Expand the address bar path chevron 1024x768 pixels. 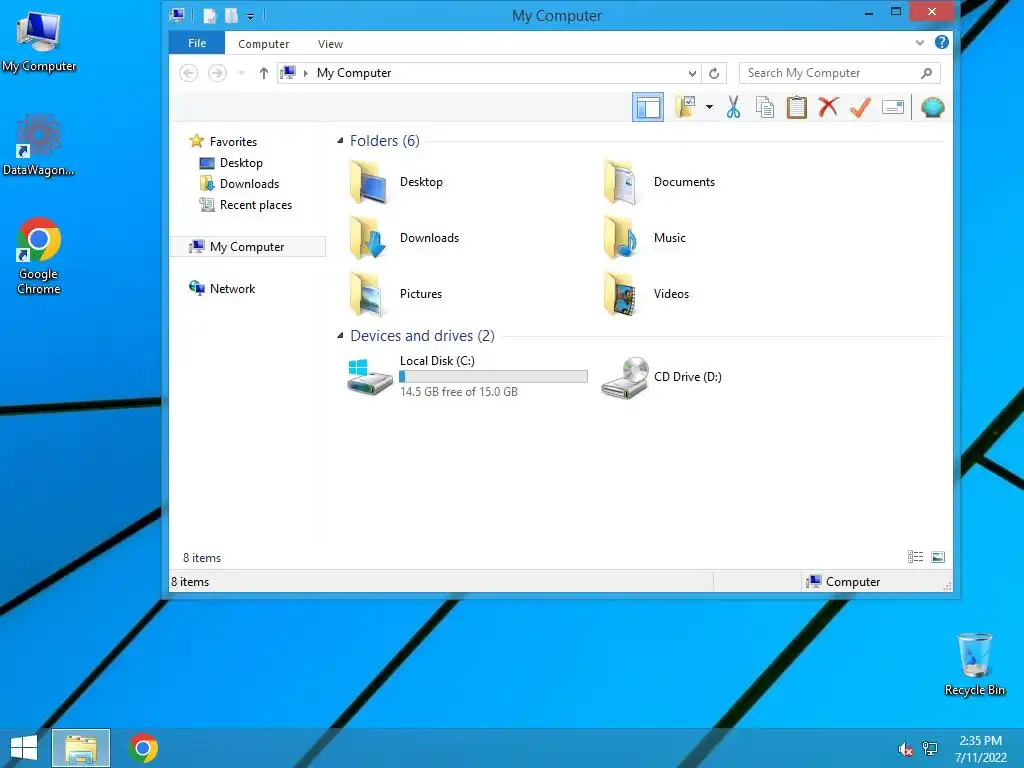[x=305, y=73]
